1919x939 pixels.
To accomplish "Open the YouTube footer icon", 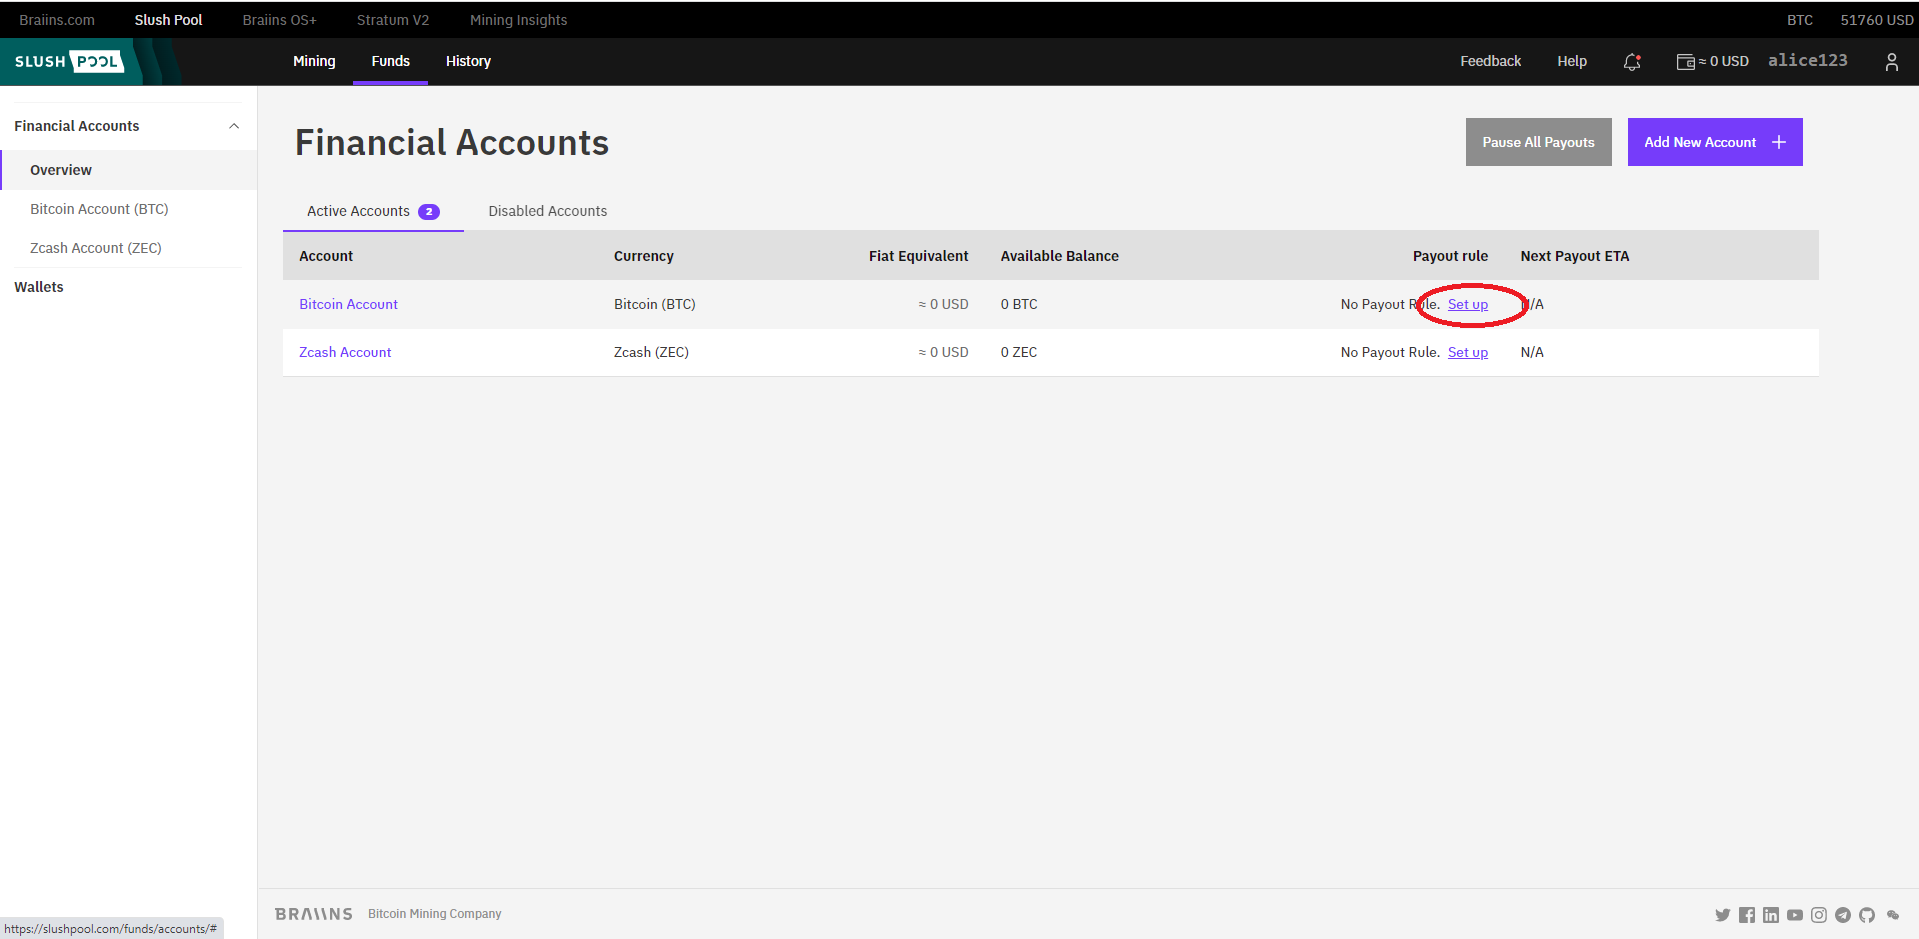I will [1795, 915].
